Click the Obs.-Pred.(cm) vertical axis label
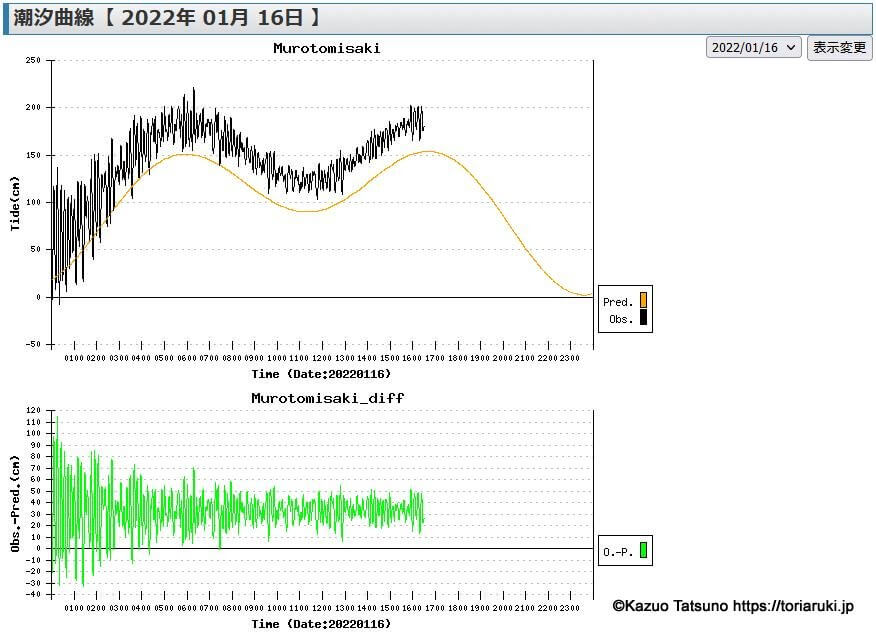Screen dimensions: 876x633 pyautogui.click(x=16, y=503)
